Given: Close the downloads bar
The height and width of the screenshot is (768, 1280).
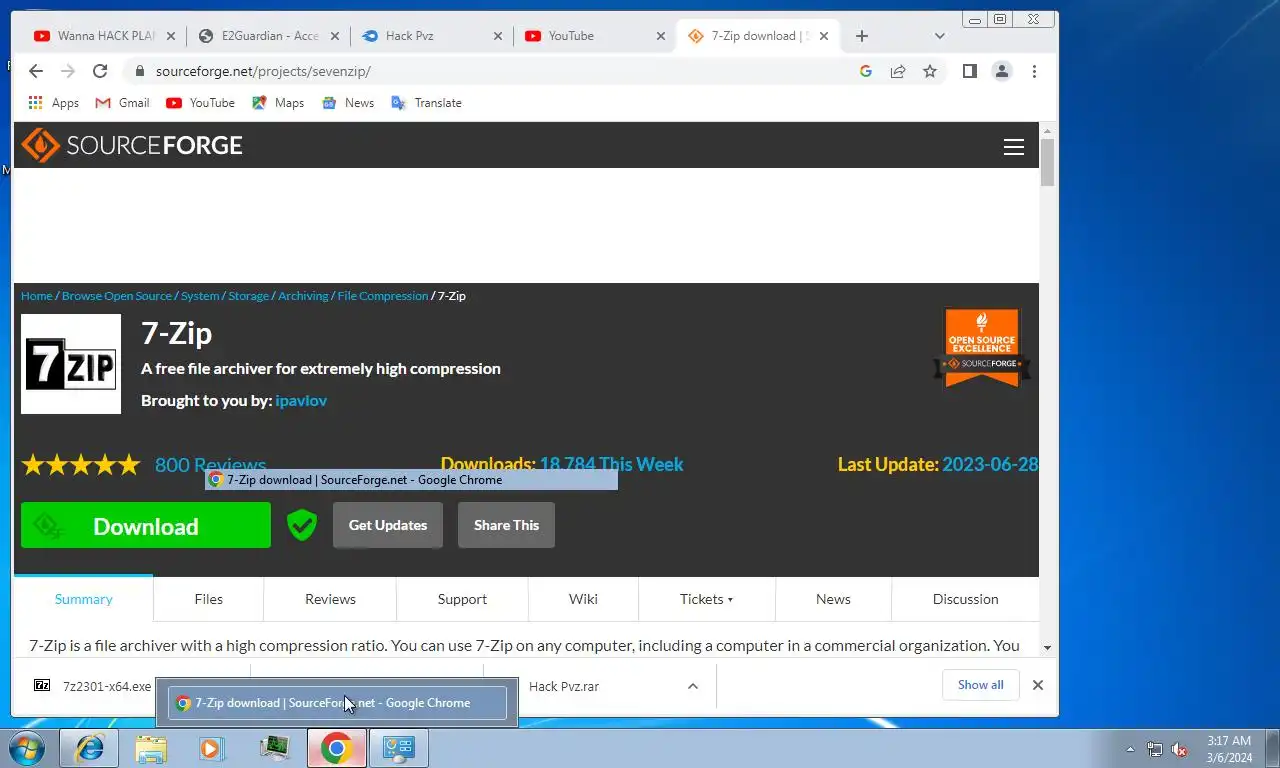Looking at the screenshot, I should 1038,685.
